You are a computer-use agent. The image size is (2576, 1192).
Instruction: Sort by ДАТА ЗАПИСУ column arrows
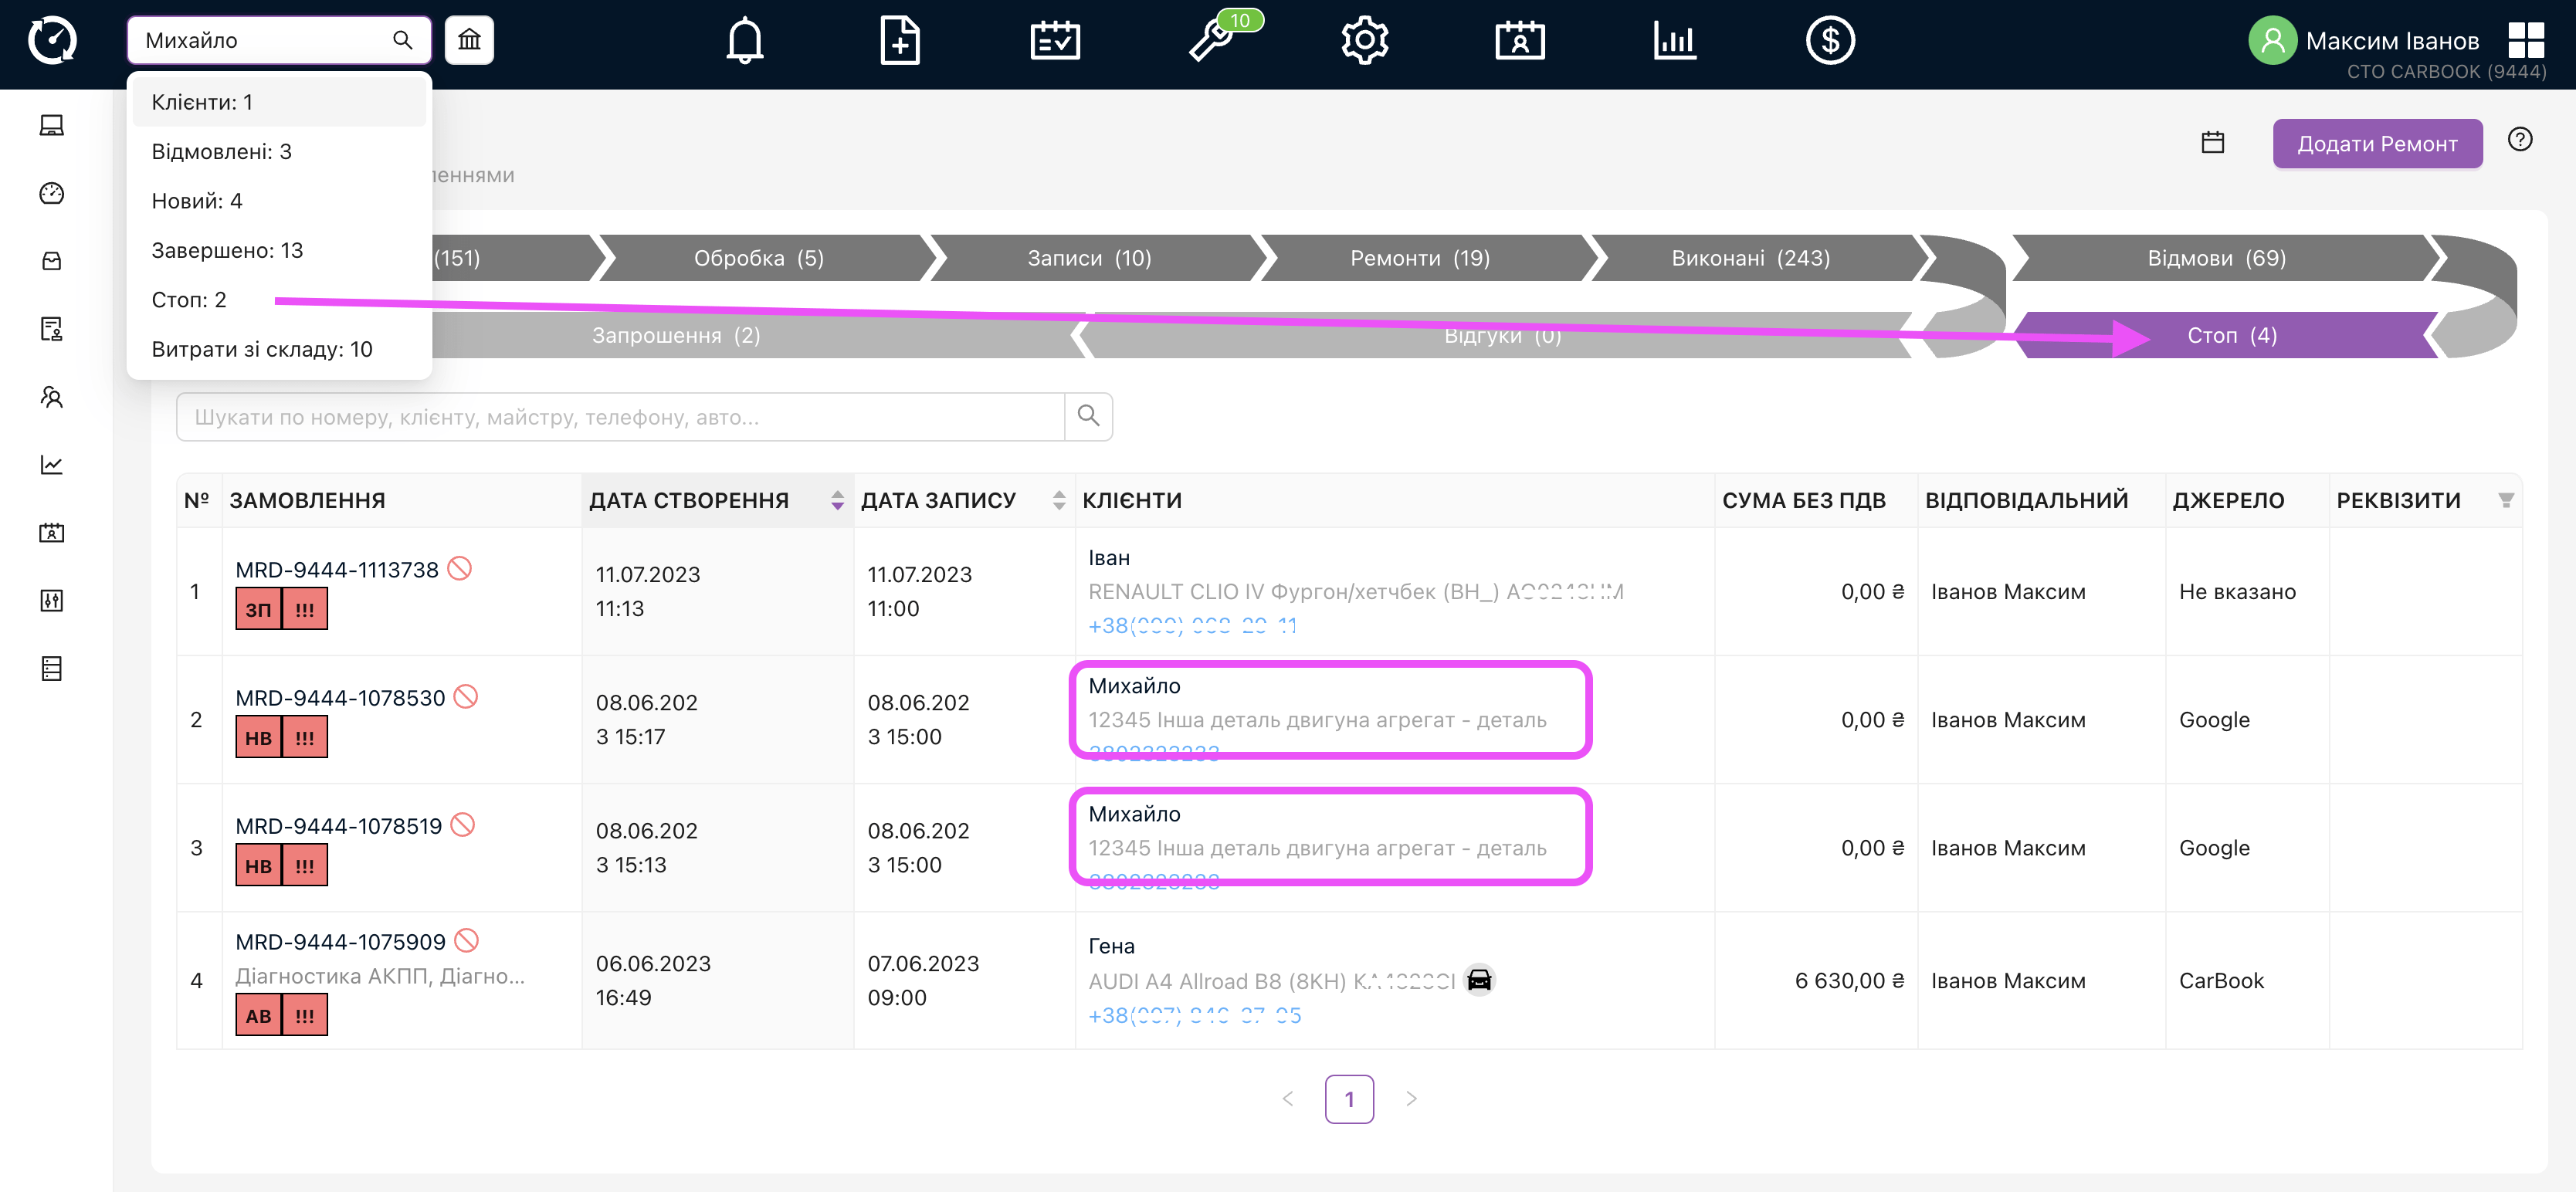(x=1059, y=500)
